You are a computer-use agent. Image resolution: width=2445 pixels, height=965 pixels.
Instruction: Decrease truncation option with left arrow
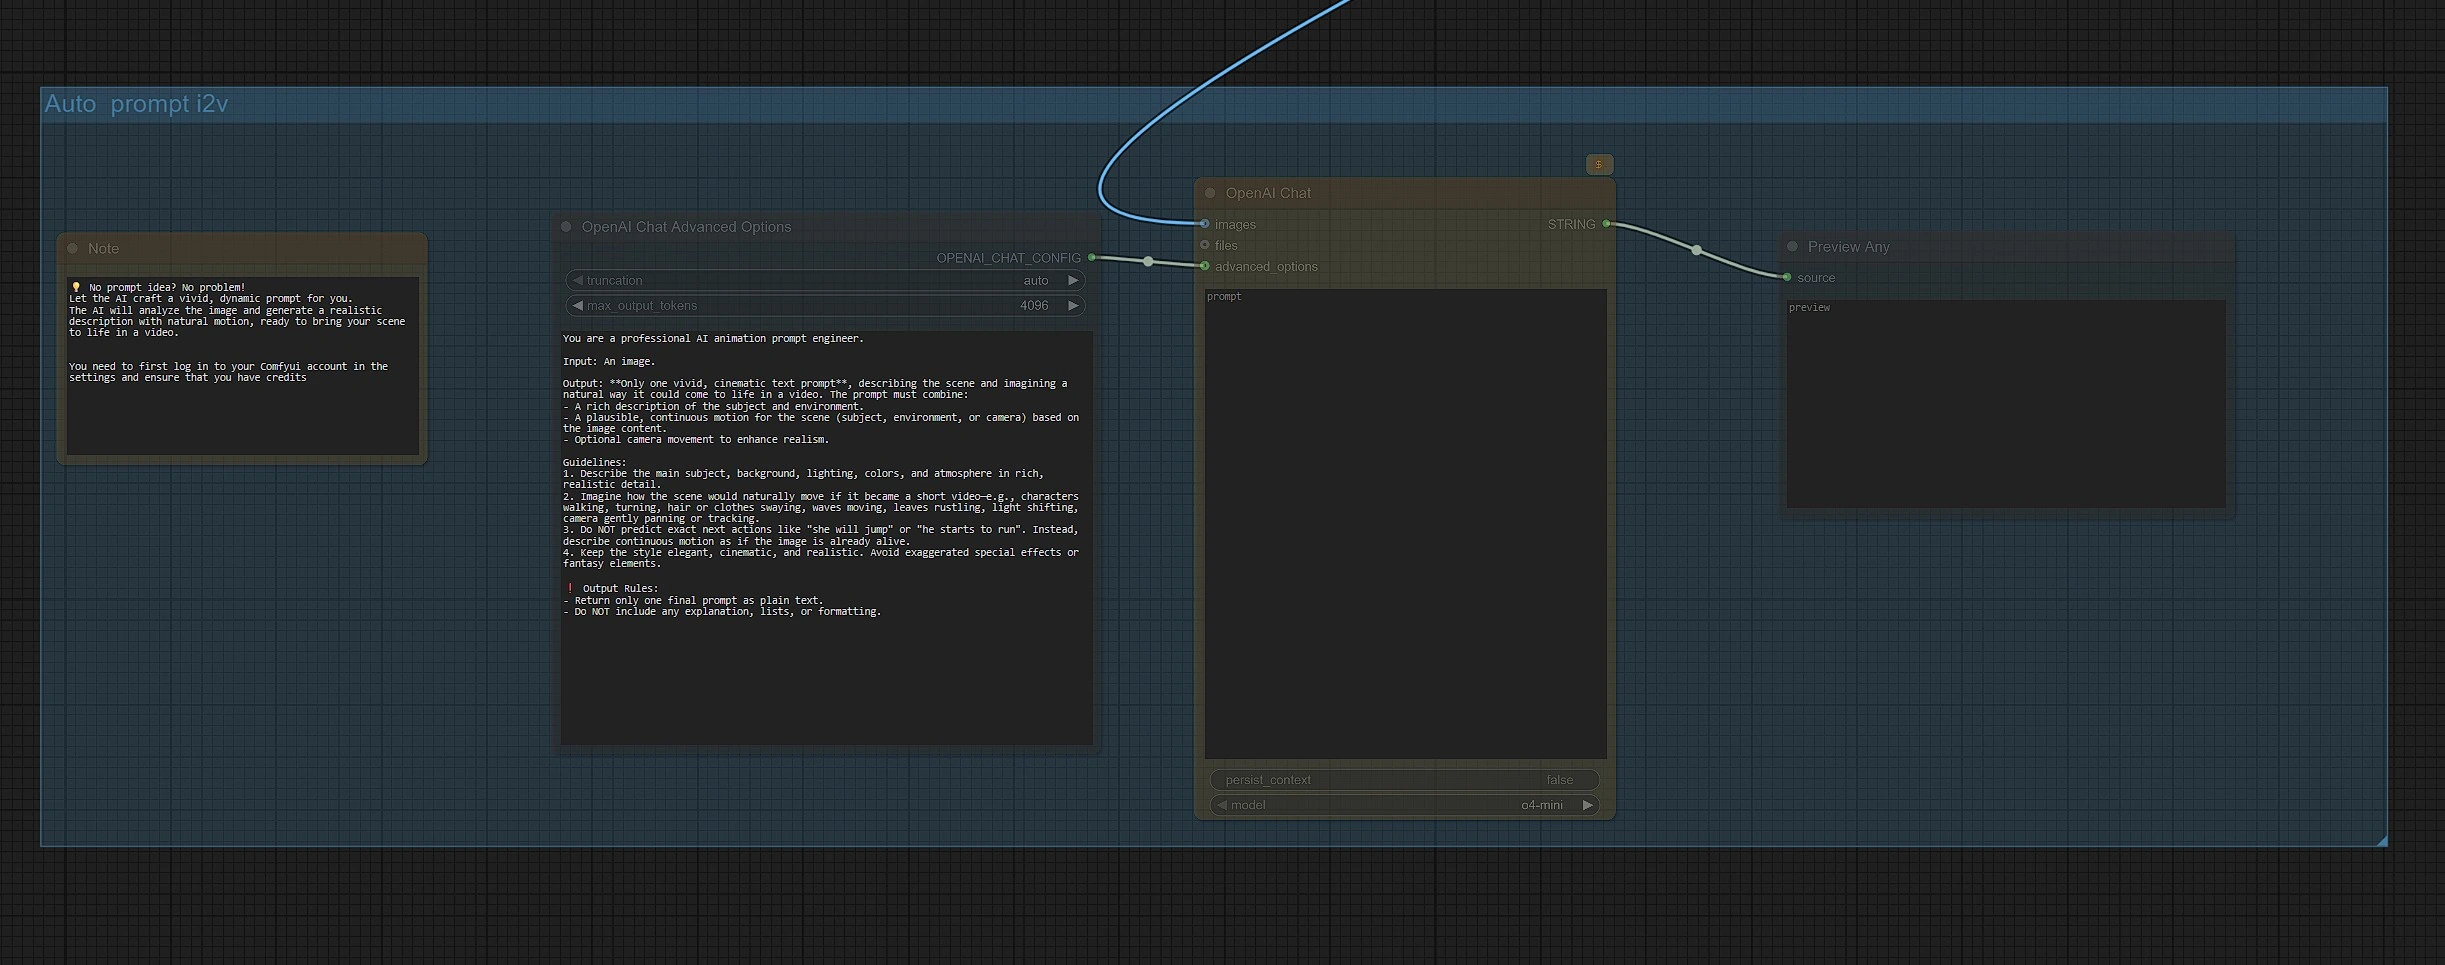click(577, 281)
